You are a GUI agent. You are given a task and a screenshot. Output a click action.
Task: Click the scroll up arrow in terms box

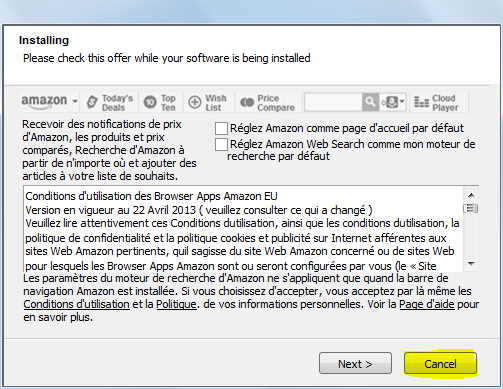pyautogui.click(x=471, y=195)
